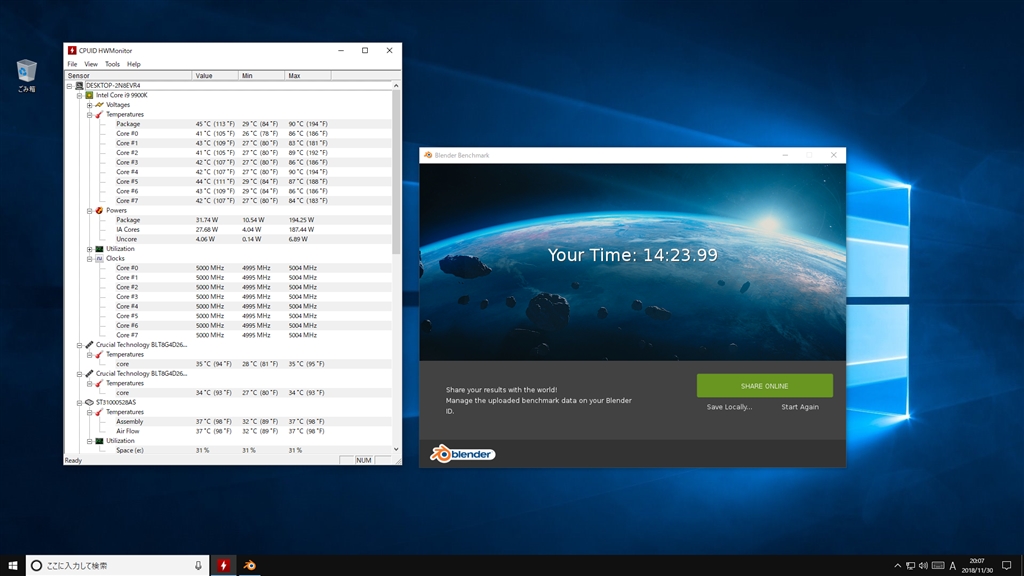
Task: Switch to Blender from the taskbar
Action: coord(249,566)
